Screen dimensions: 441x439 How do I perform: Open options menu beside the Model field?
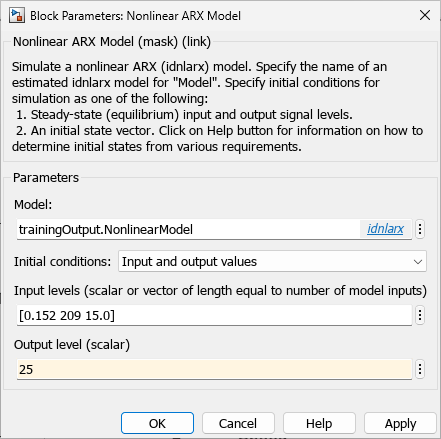pos(420,229)
